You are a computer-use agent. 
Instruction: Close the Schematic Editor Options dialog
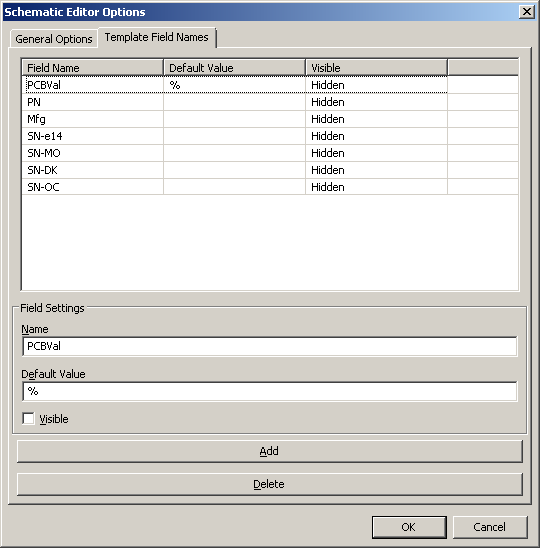[527, 12]
